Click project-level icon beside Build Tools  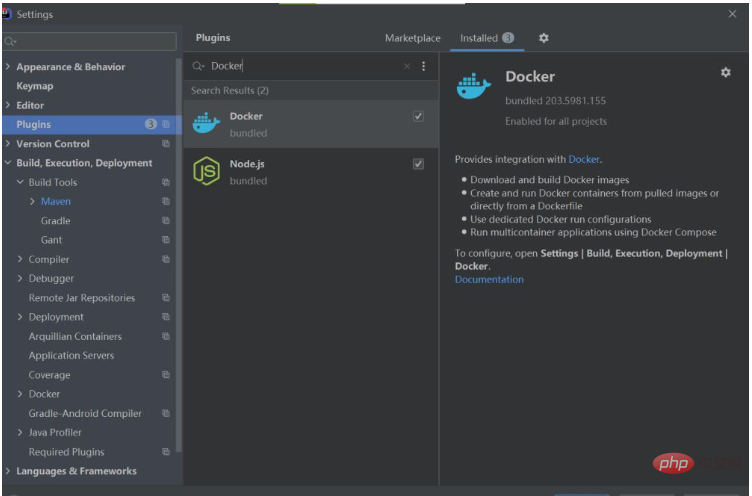click(x=166, y=182)
